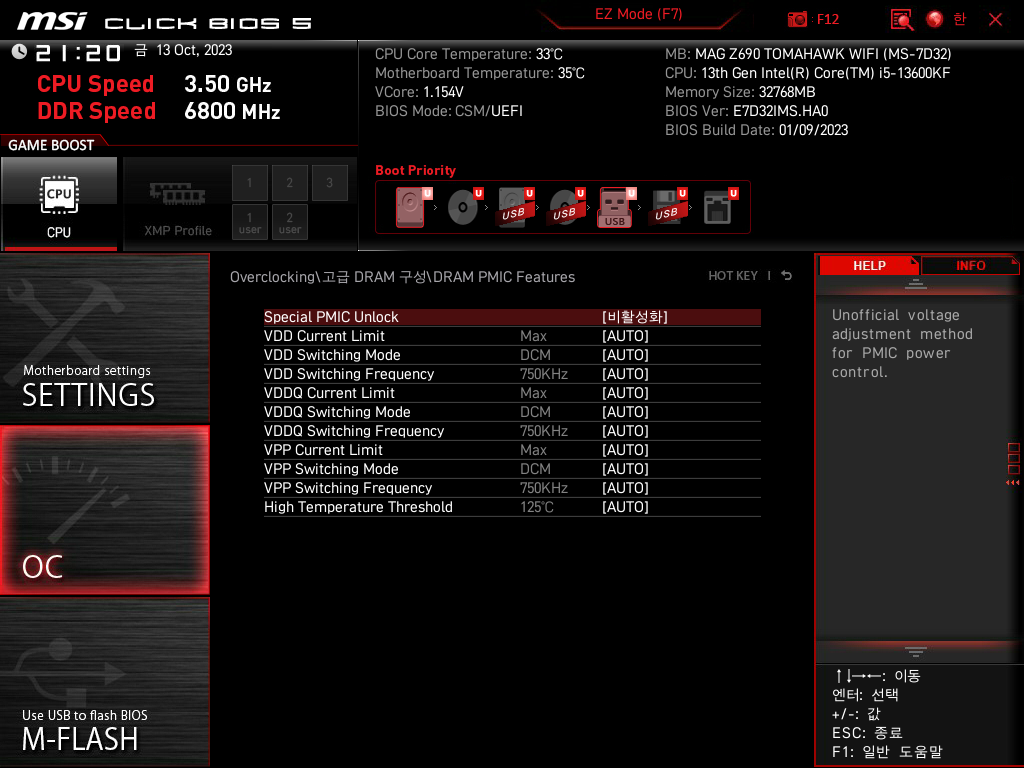Select the network boot device icon
Image resolution: width=1024 pixels, height=768 pixels.
(720, 207)
